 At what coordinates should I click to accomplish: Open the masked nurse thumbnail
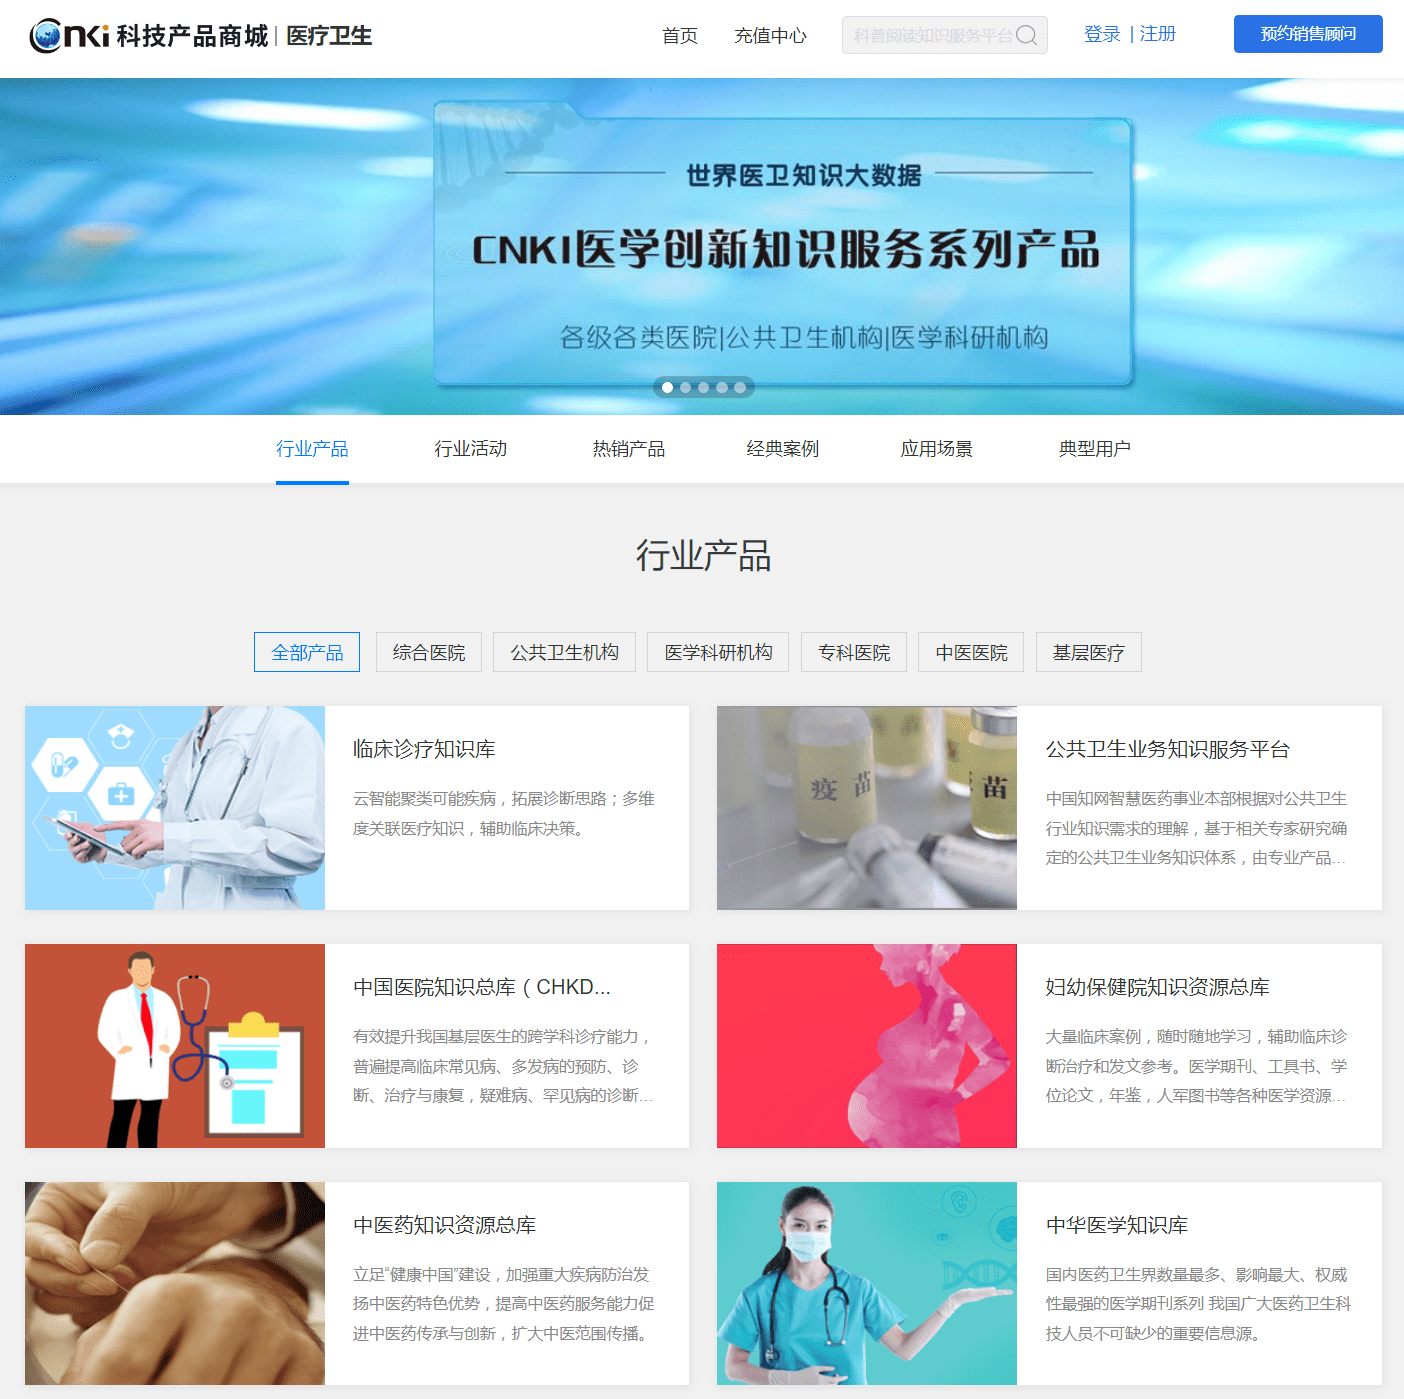click(867, 1284)
